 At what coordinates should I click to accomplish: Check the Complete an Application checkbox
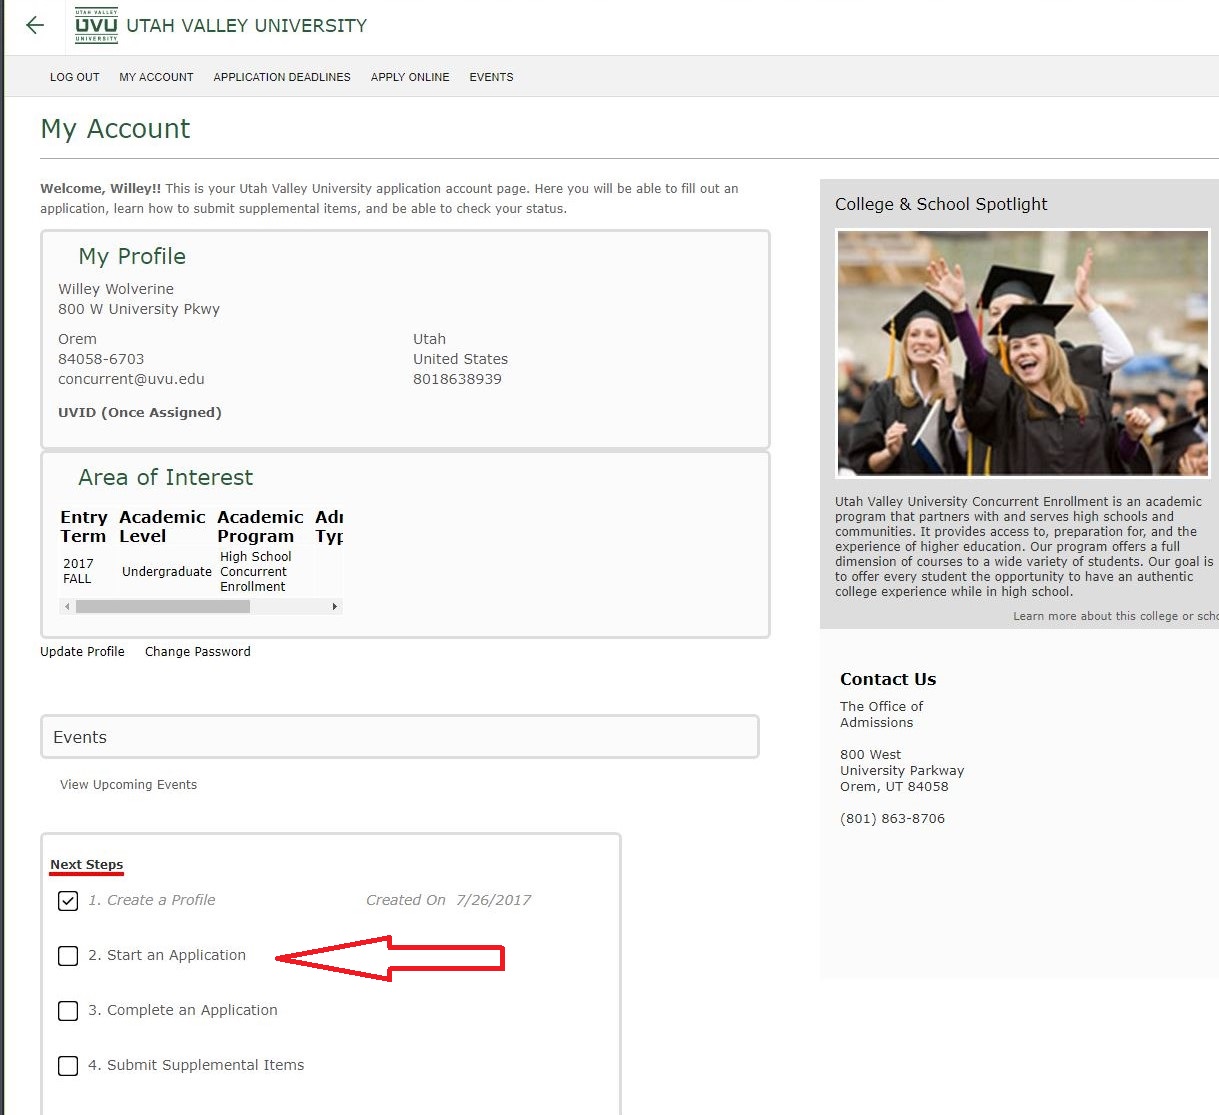click(x=68, y=1011)
